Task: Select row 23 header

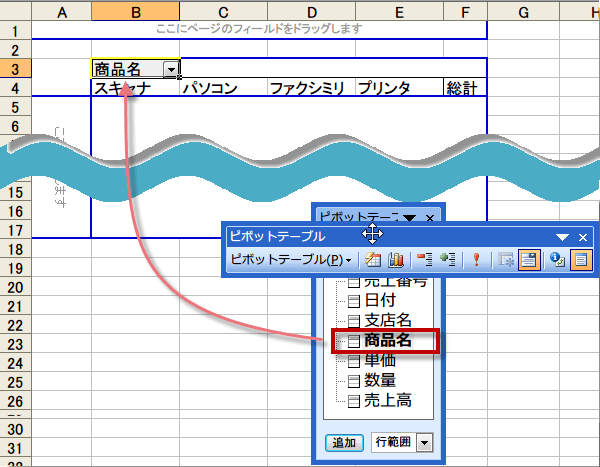Action: coord(15,344)
